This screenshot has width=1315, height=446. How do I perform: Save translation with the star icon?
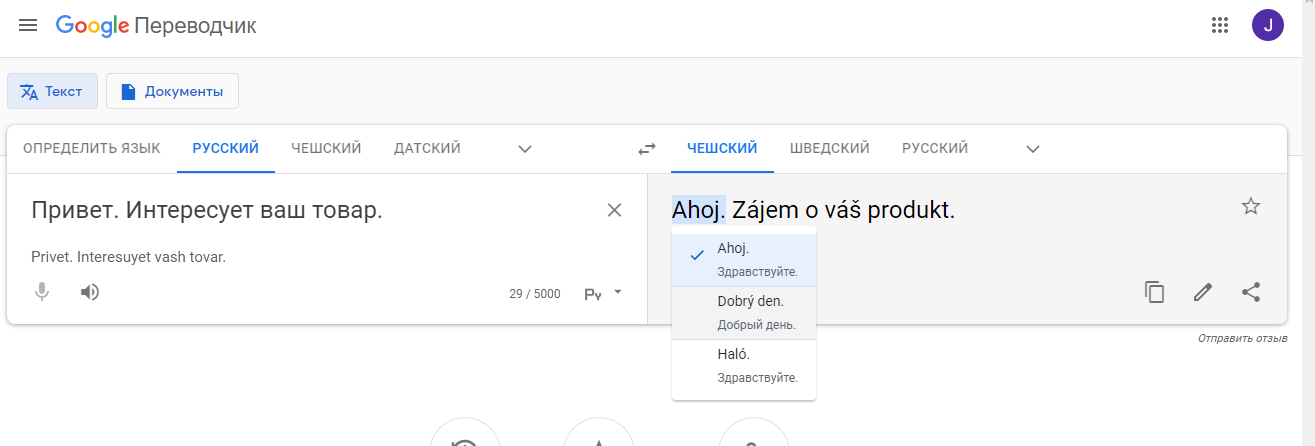1250,207
